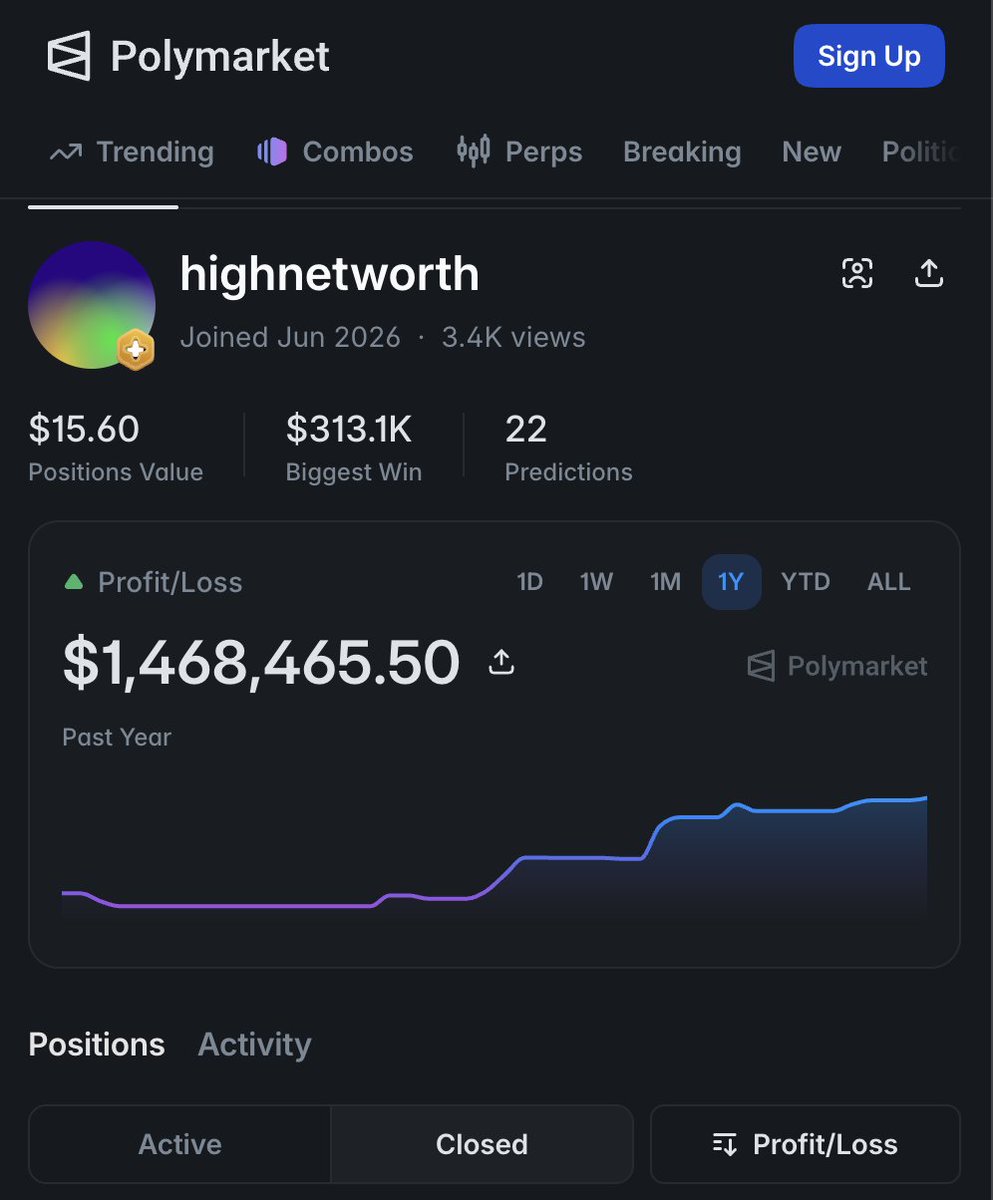Viewport: 993px width, 1200px height.
Task: Select the Closed positions segment
Action: click(x=482, y=1144)
